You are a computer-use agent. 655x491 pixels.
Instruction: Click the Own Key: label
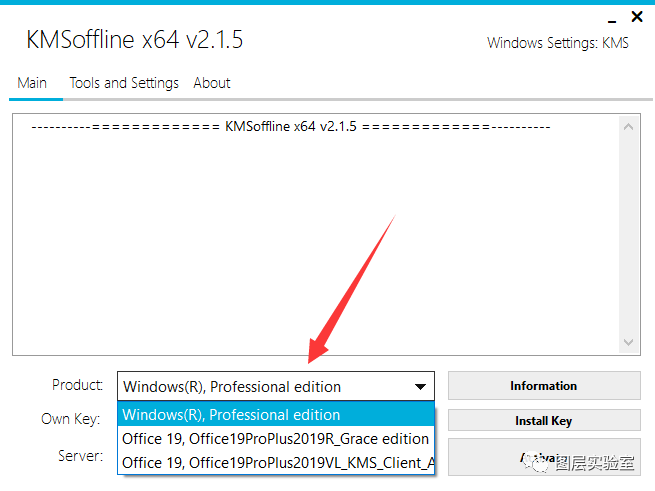click(71, 419)
